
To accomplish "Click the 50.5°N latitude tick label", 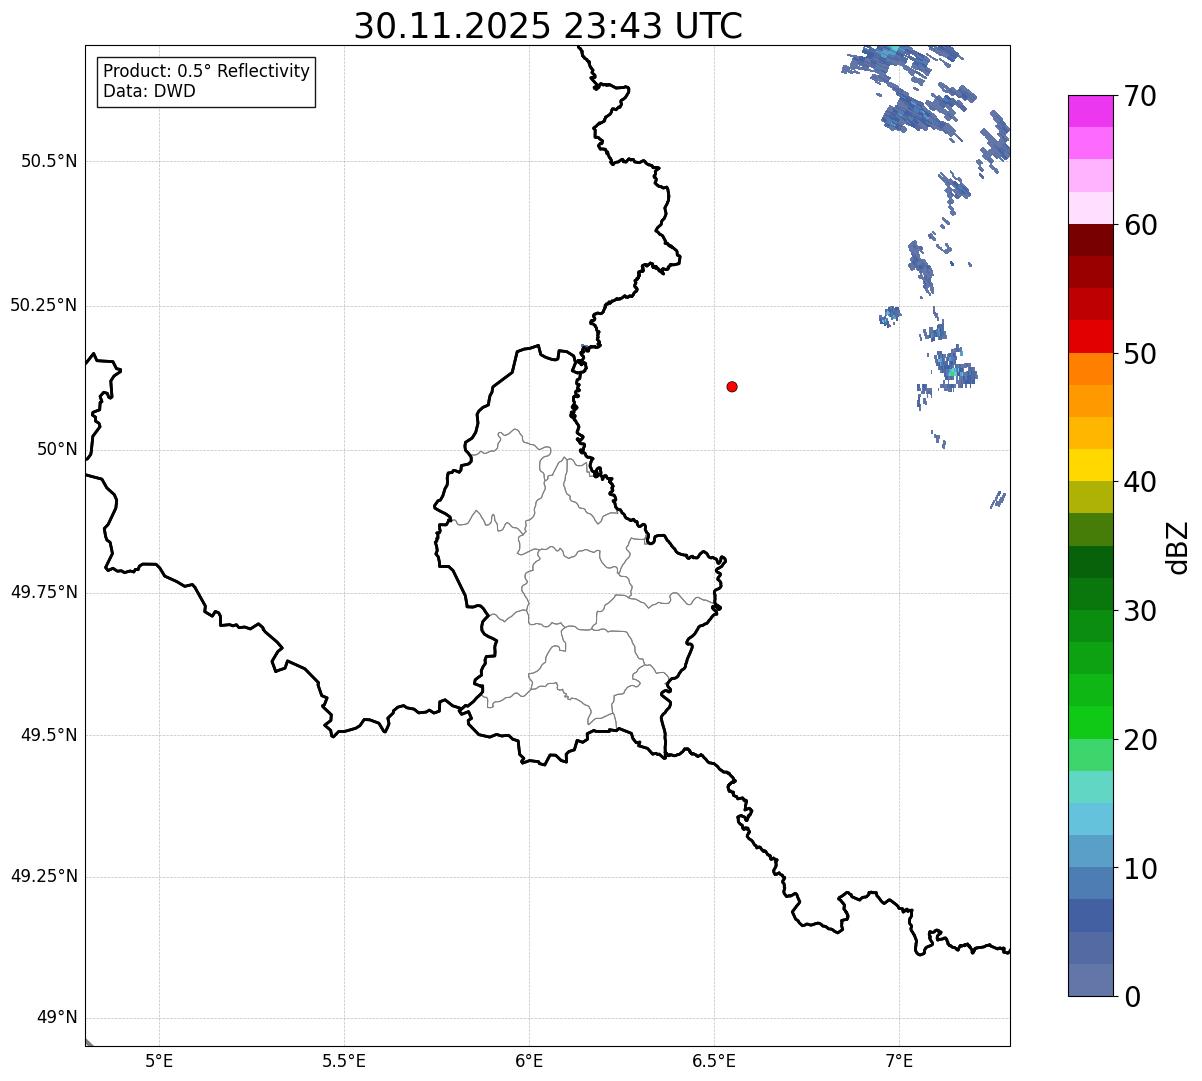I will click(x=49, y=161).
